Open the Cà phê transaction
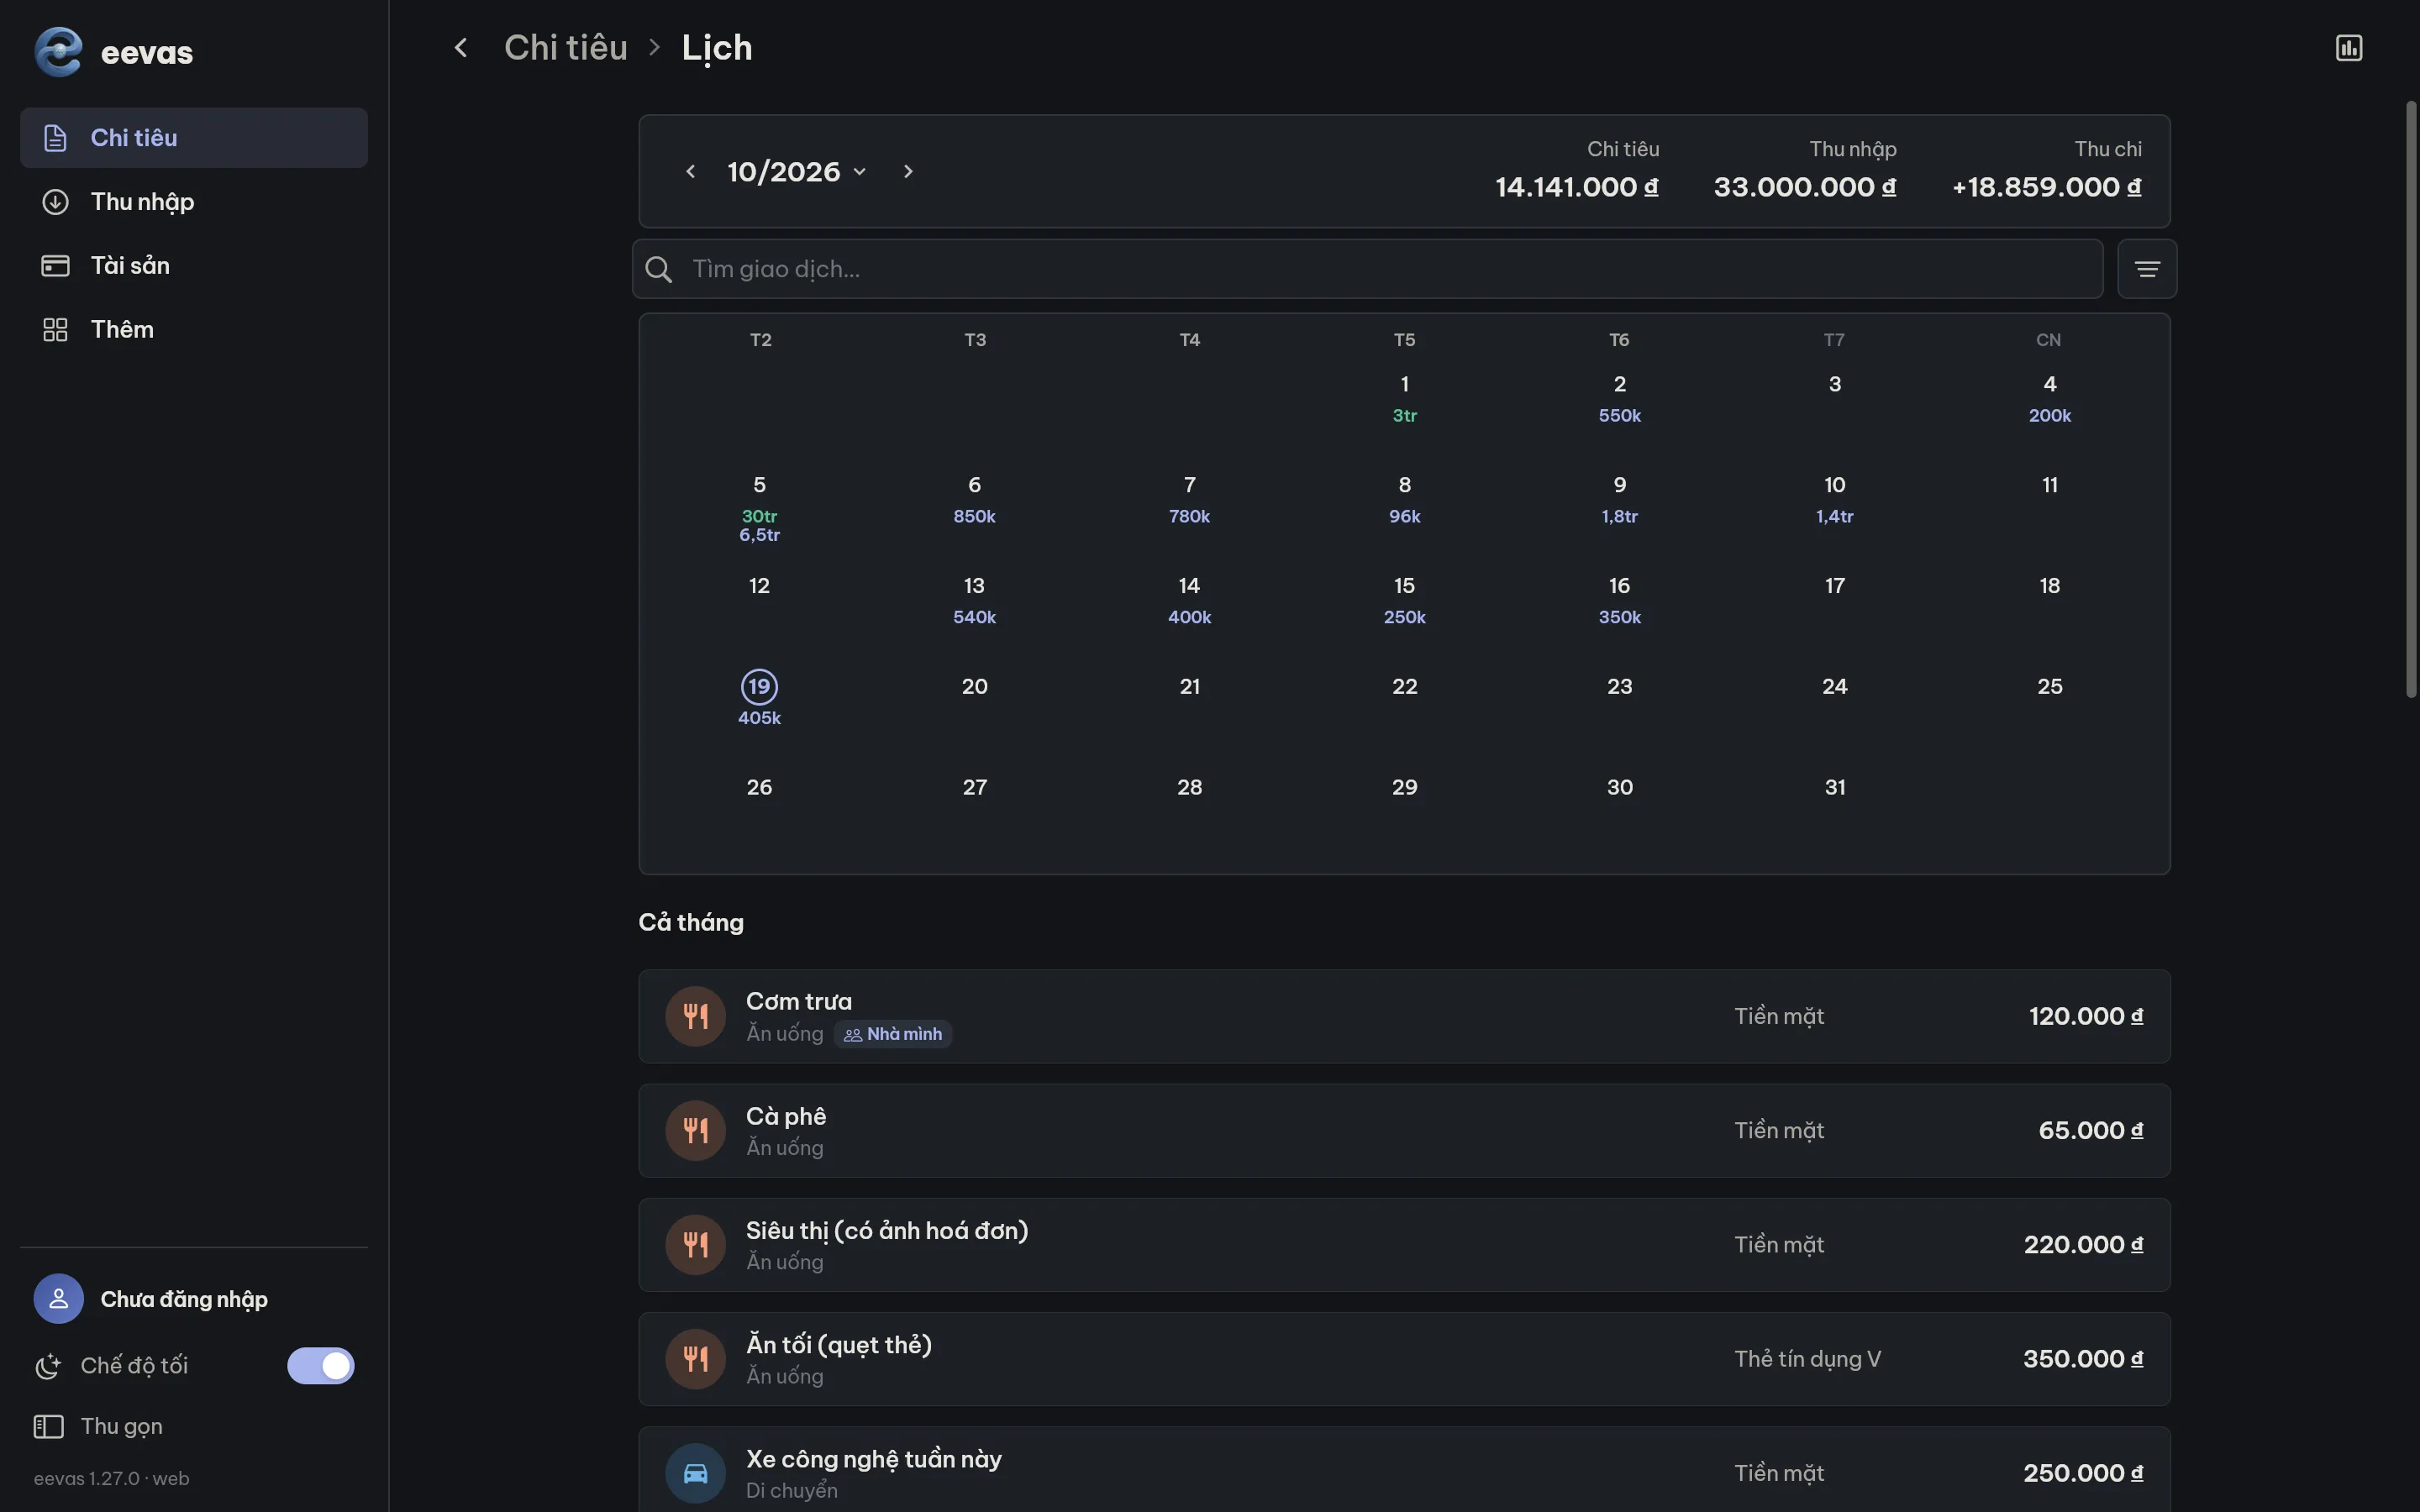This screenshot has width=2420, height=1512. click(x=1404, y=1130)
